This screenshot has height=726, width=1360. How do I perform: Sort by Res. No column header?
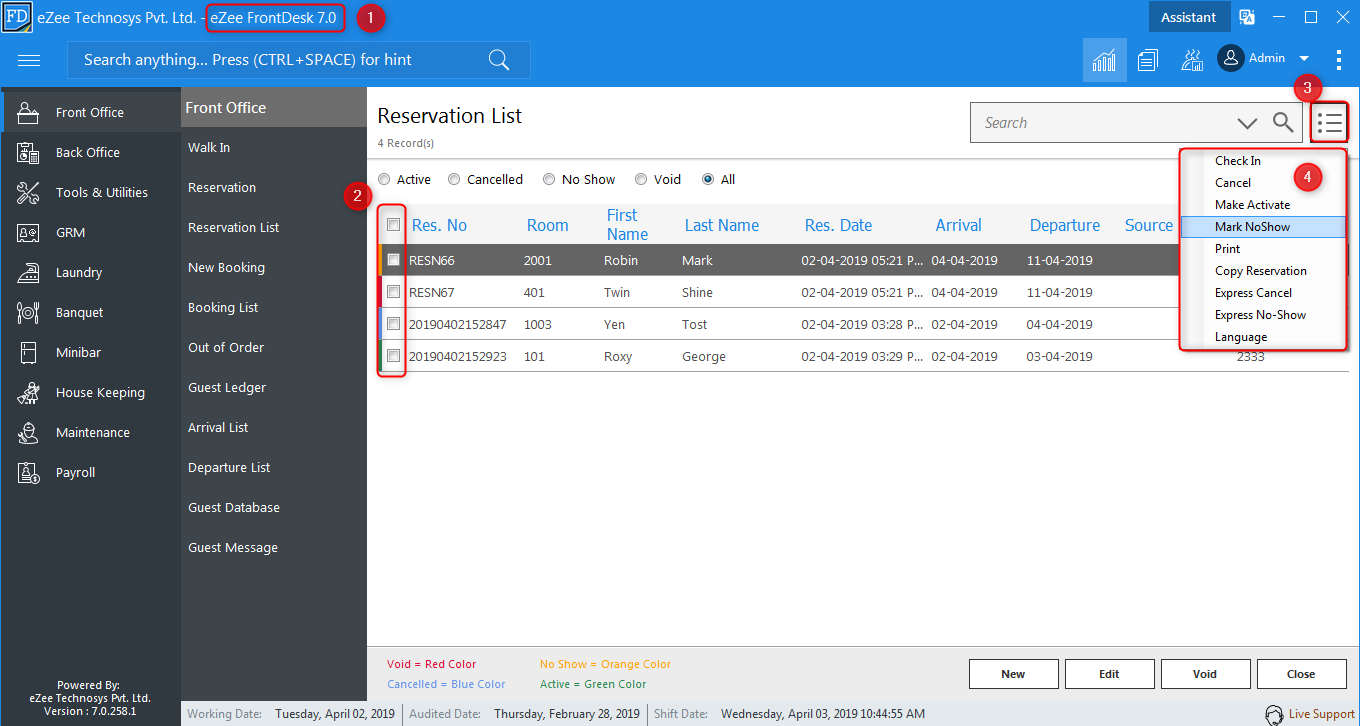pyautogui.click(x=439, y=225)
